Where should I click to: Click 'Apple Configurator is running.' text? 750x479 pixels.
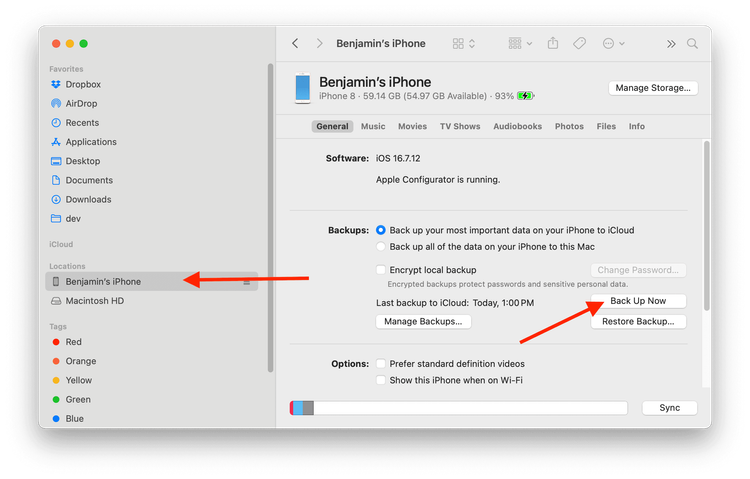pos(438,179)
